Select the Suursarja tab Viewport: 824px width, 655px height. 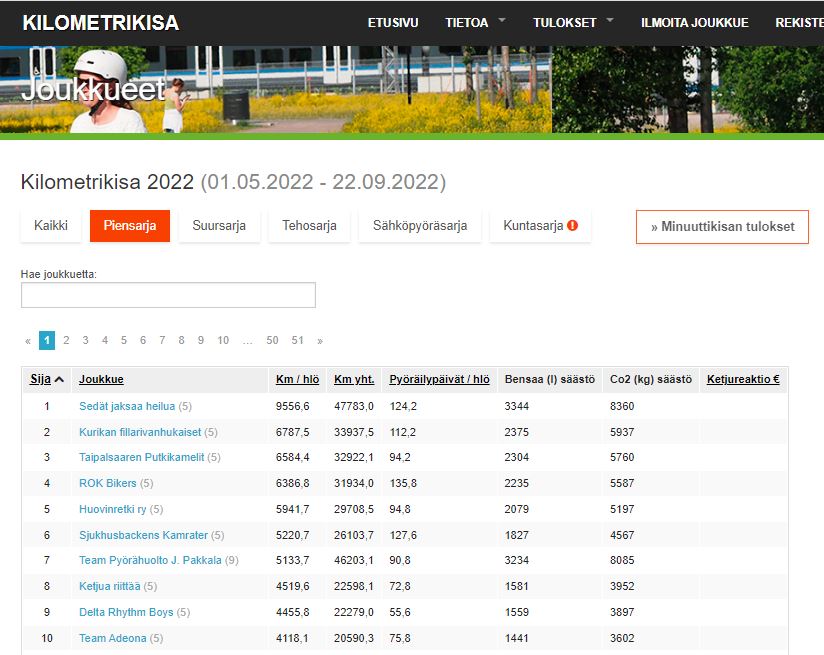[x=219, y=226]
